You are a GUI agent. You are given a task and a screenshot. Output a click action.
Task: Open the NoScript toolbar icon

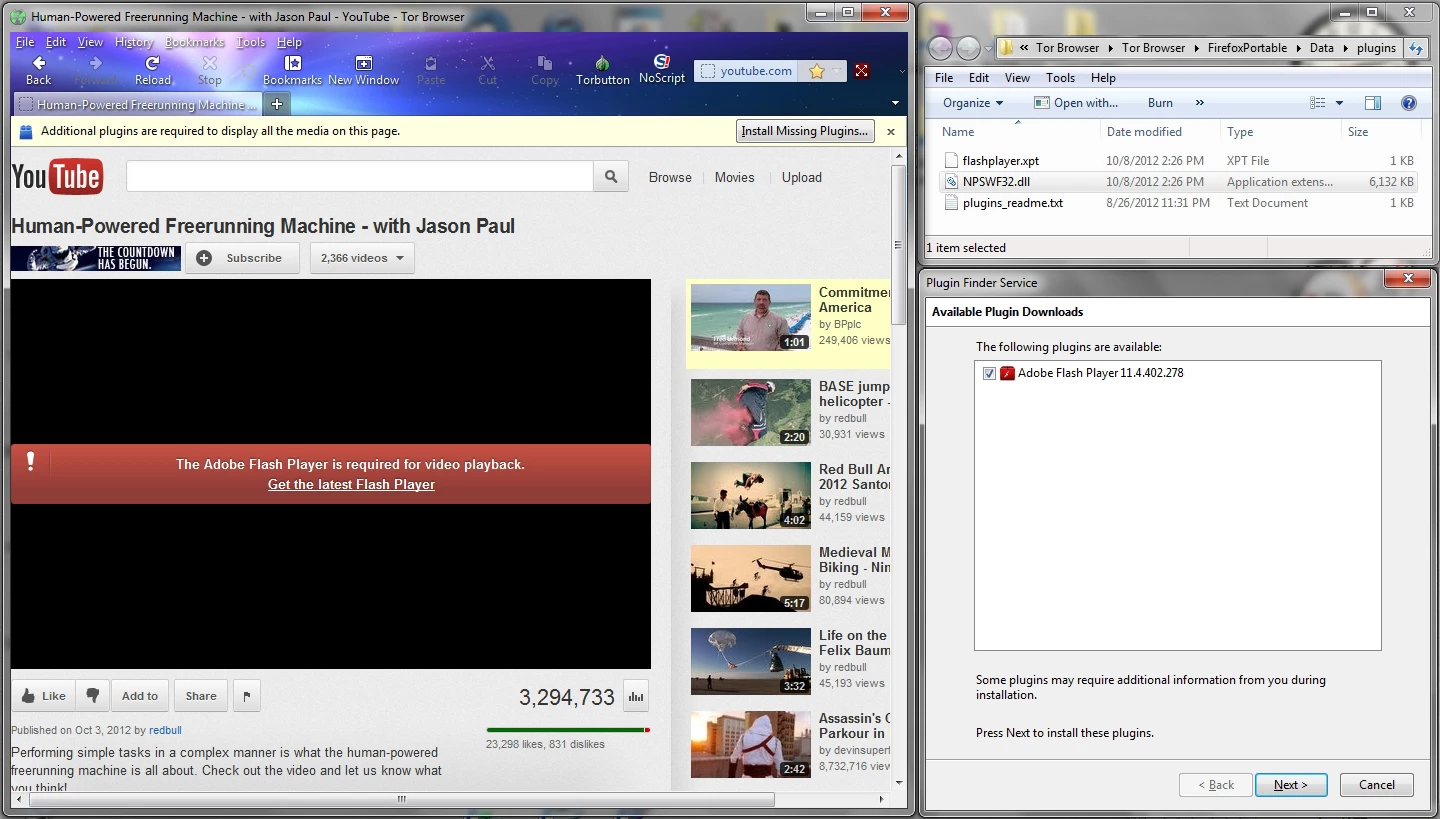662,69
